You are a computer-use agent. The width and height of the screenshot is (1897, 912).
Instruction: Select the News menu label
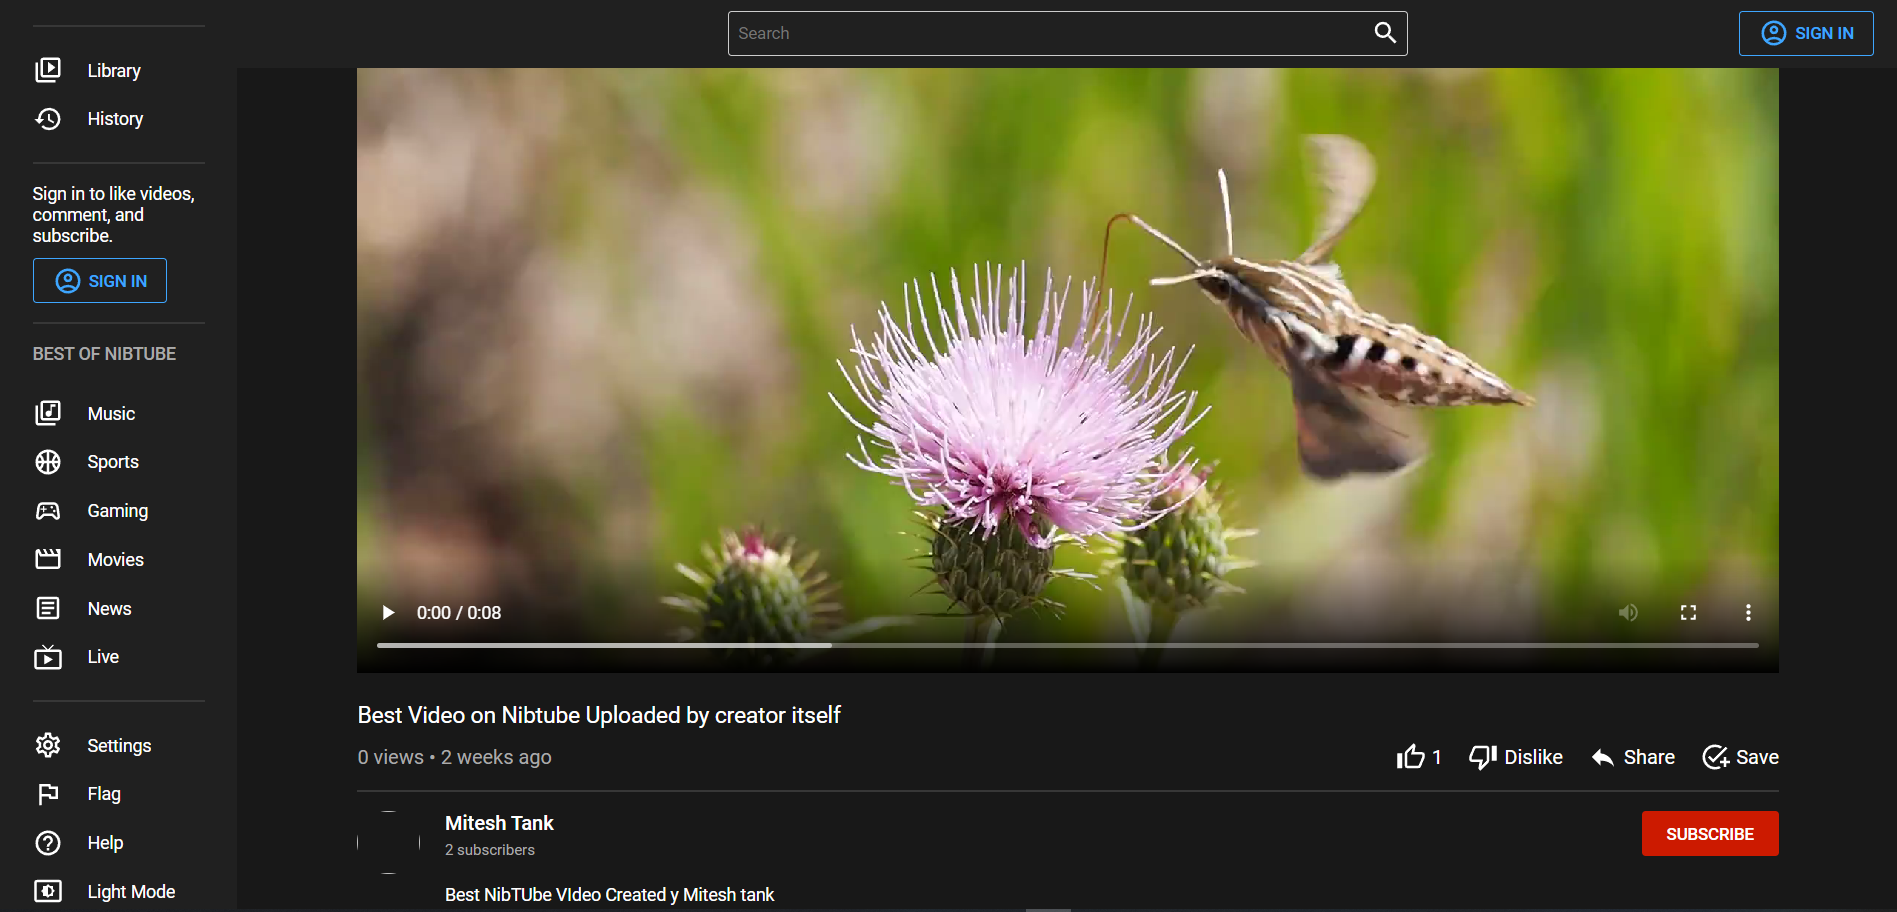(x=109, y=609)
